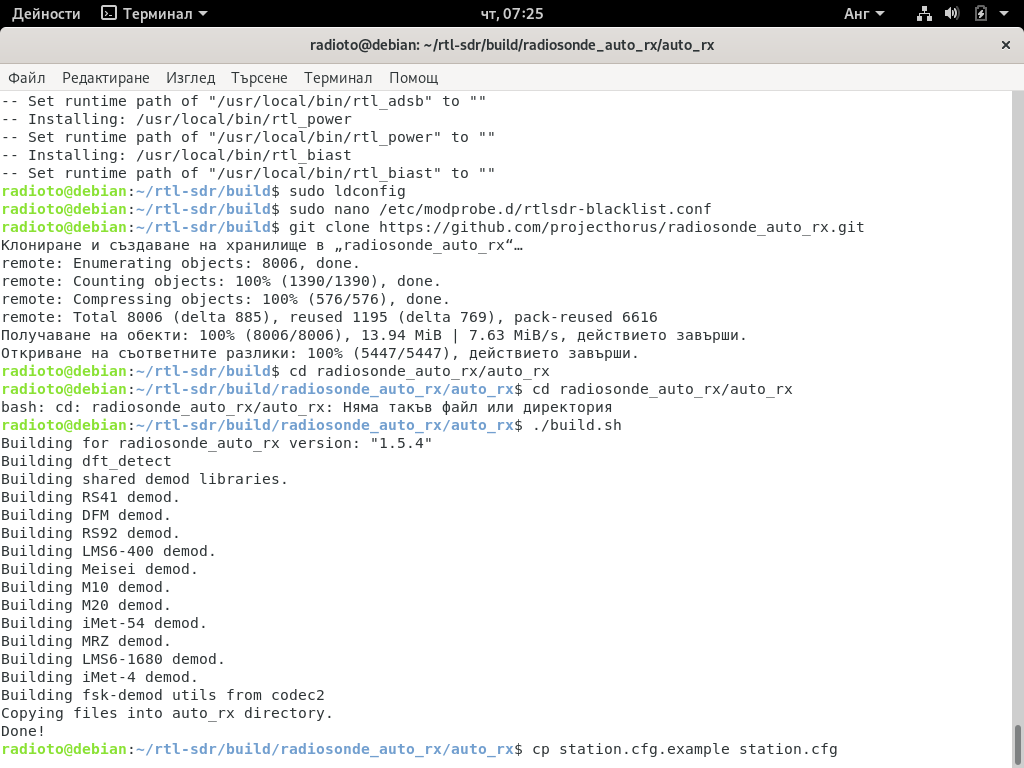The image size is (1024, 768).
Task: Click 'Building LMS6-1680 demod.' line
Action: tap(112, 660)
